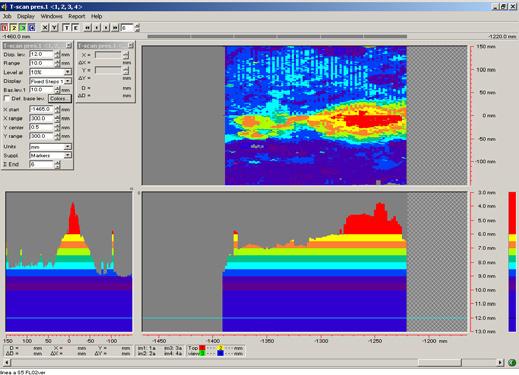The image size is (519, 375).
Task: Select the red image 1 toolbar icon
Action: pyautogui.click(x=5, y=28)
